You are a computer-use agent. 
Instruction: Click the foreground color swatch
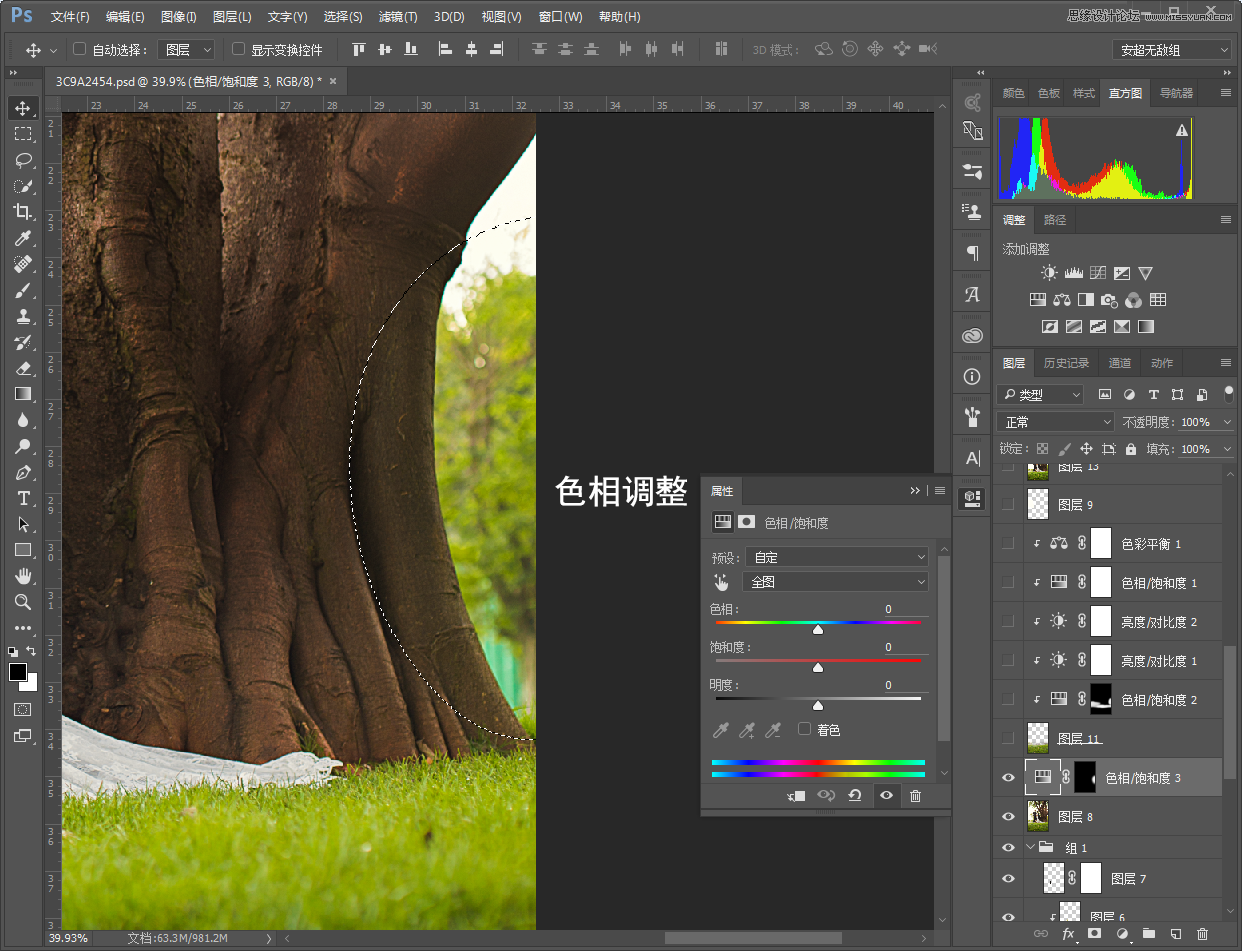(x=18, y=672)
